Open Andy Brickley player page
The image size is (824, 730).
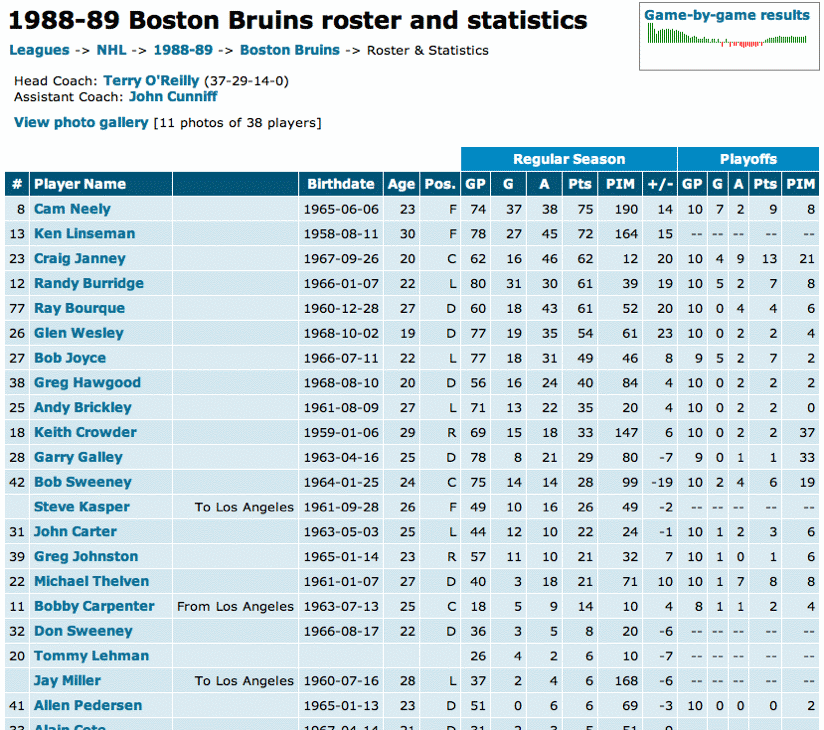tap(83, 407)
